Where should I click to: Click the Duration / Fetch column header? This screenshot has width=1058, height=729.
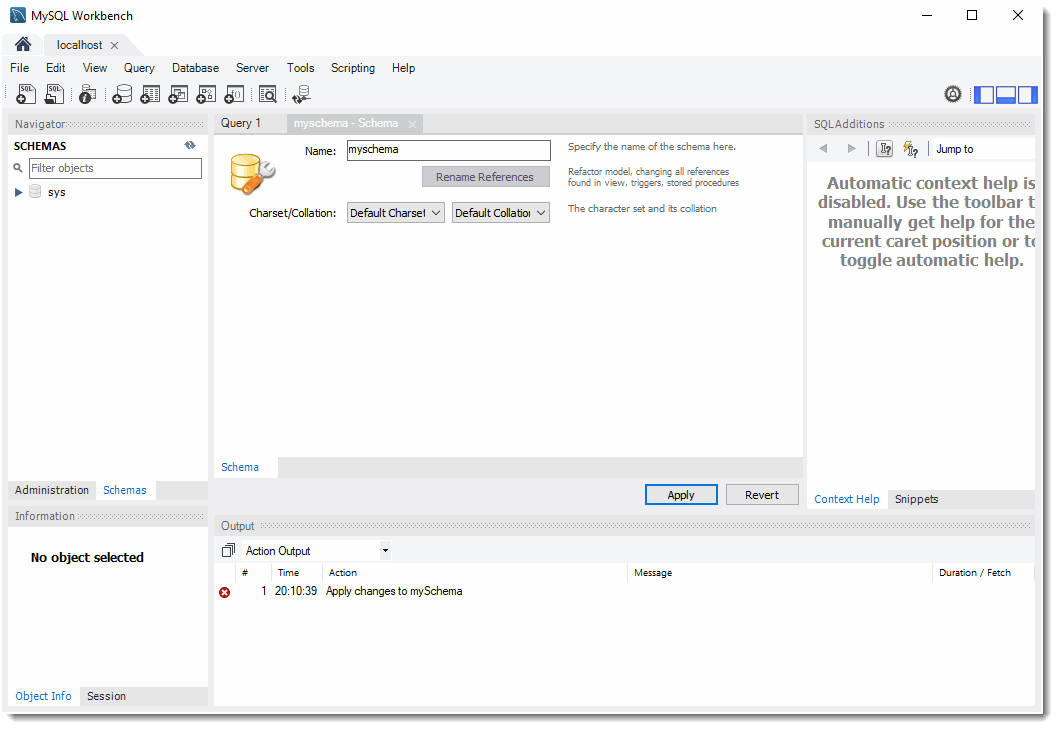tap(974, 572)
